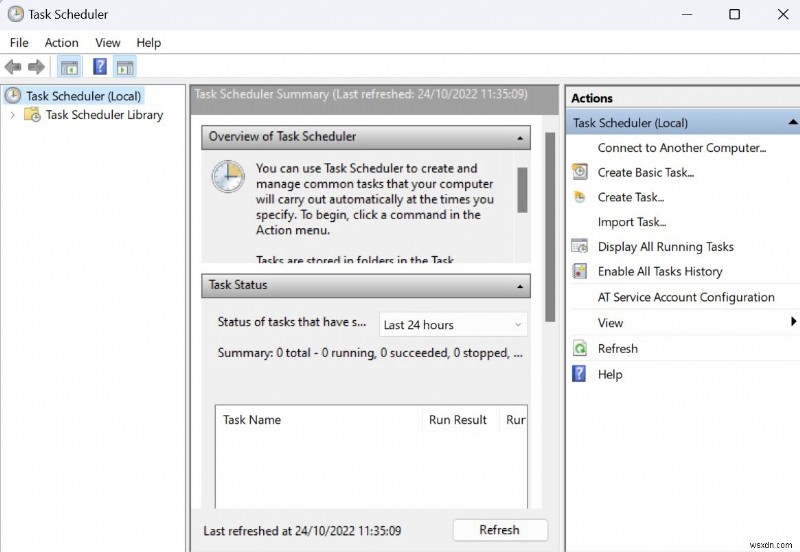Open the Action menu
Image resolution: width=800 pixels, height=552 pixels.
pos(62,43)
